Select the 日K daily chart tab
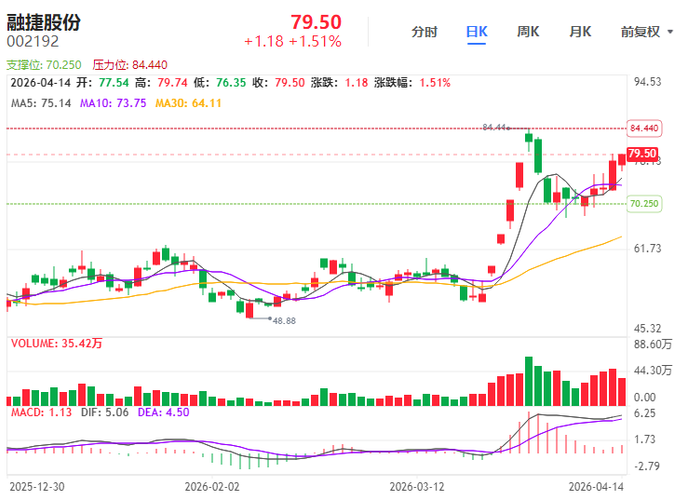The width and height of the screenshot is (674, 500). [x=476, y=32]
